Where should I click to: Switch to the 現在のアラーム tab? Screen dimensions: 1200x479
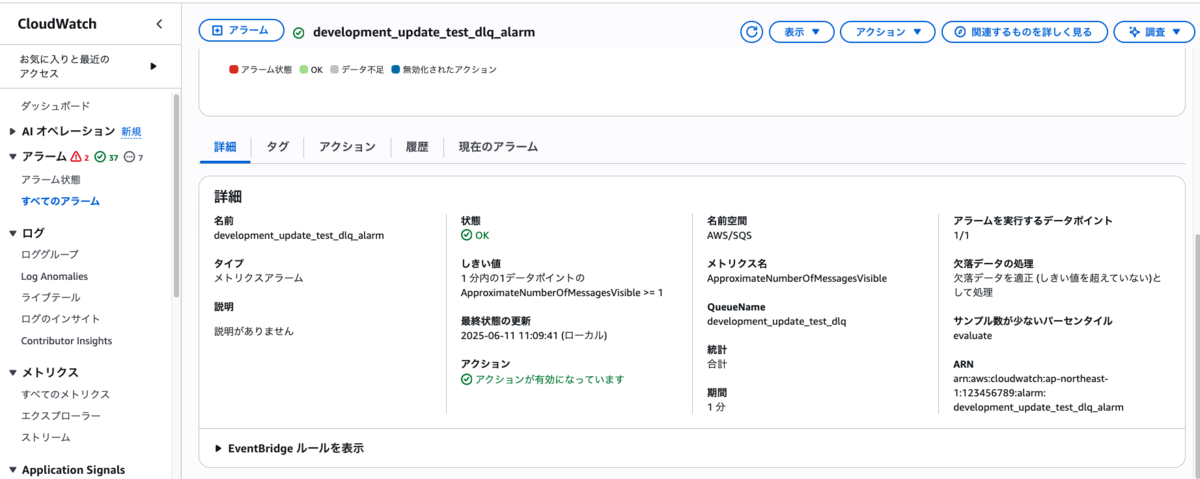(x=498, y=147)
